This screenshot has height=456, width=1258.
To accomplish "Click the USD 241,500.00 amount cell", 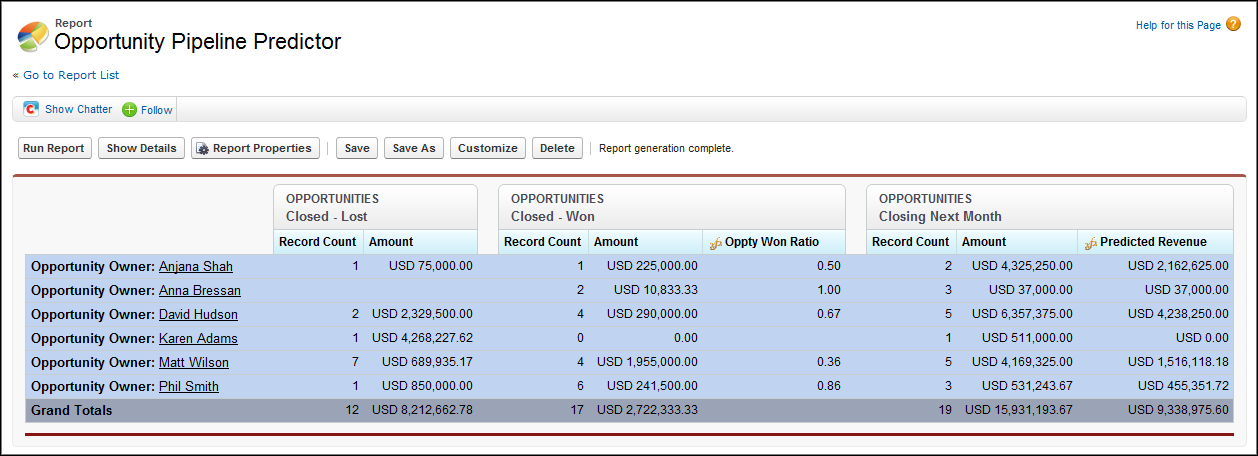I will (652, 386).
